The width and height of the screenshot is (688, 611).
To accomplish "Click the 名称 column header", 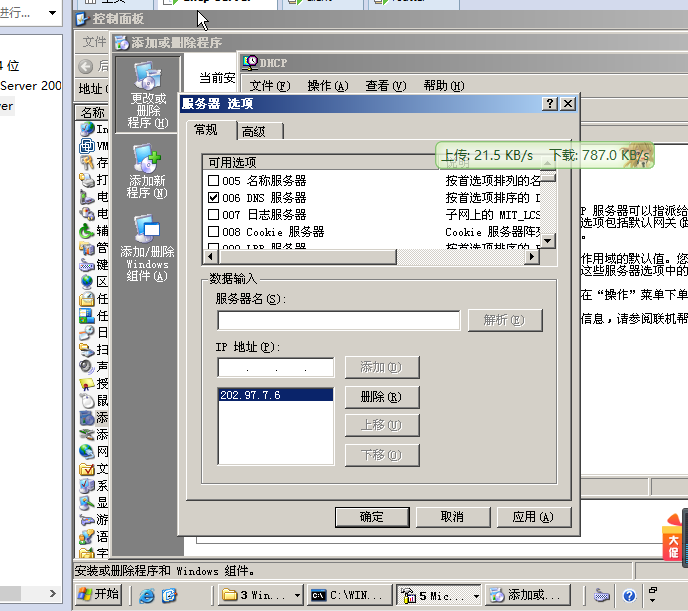I will pyautogui.click(x=92, y=112).
